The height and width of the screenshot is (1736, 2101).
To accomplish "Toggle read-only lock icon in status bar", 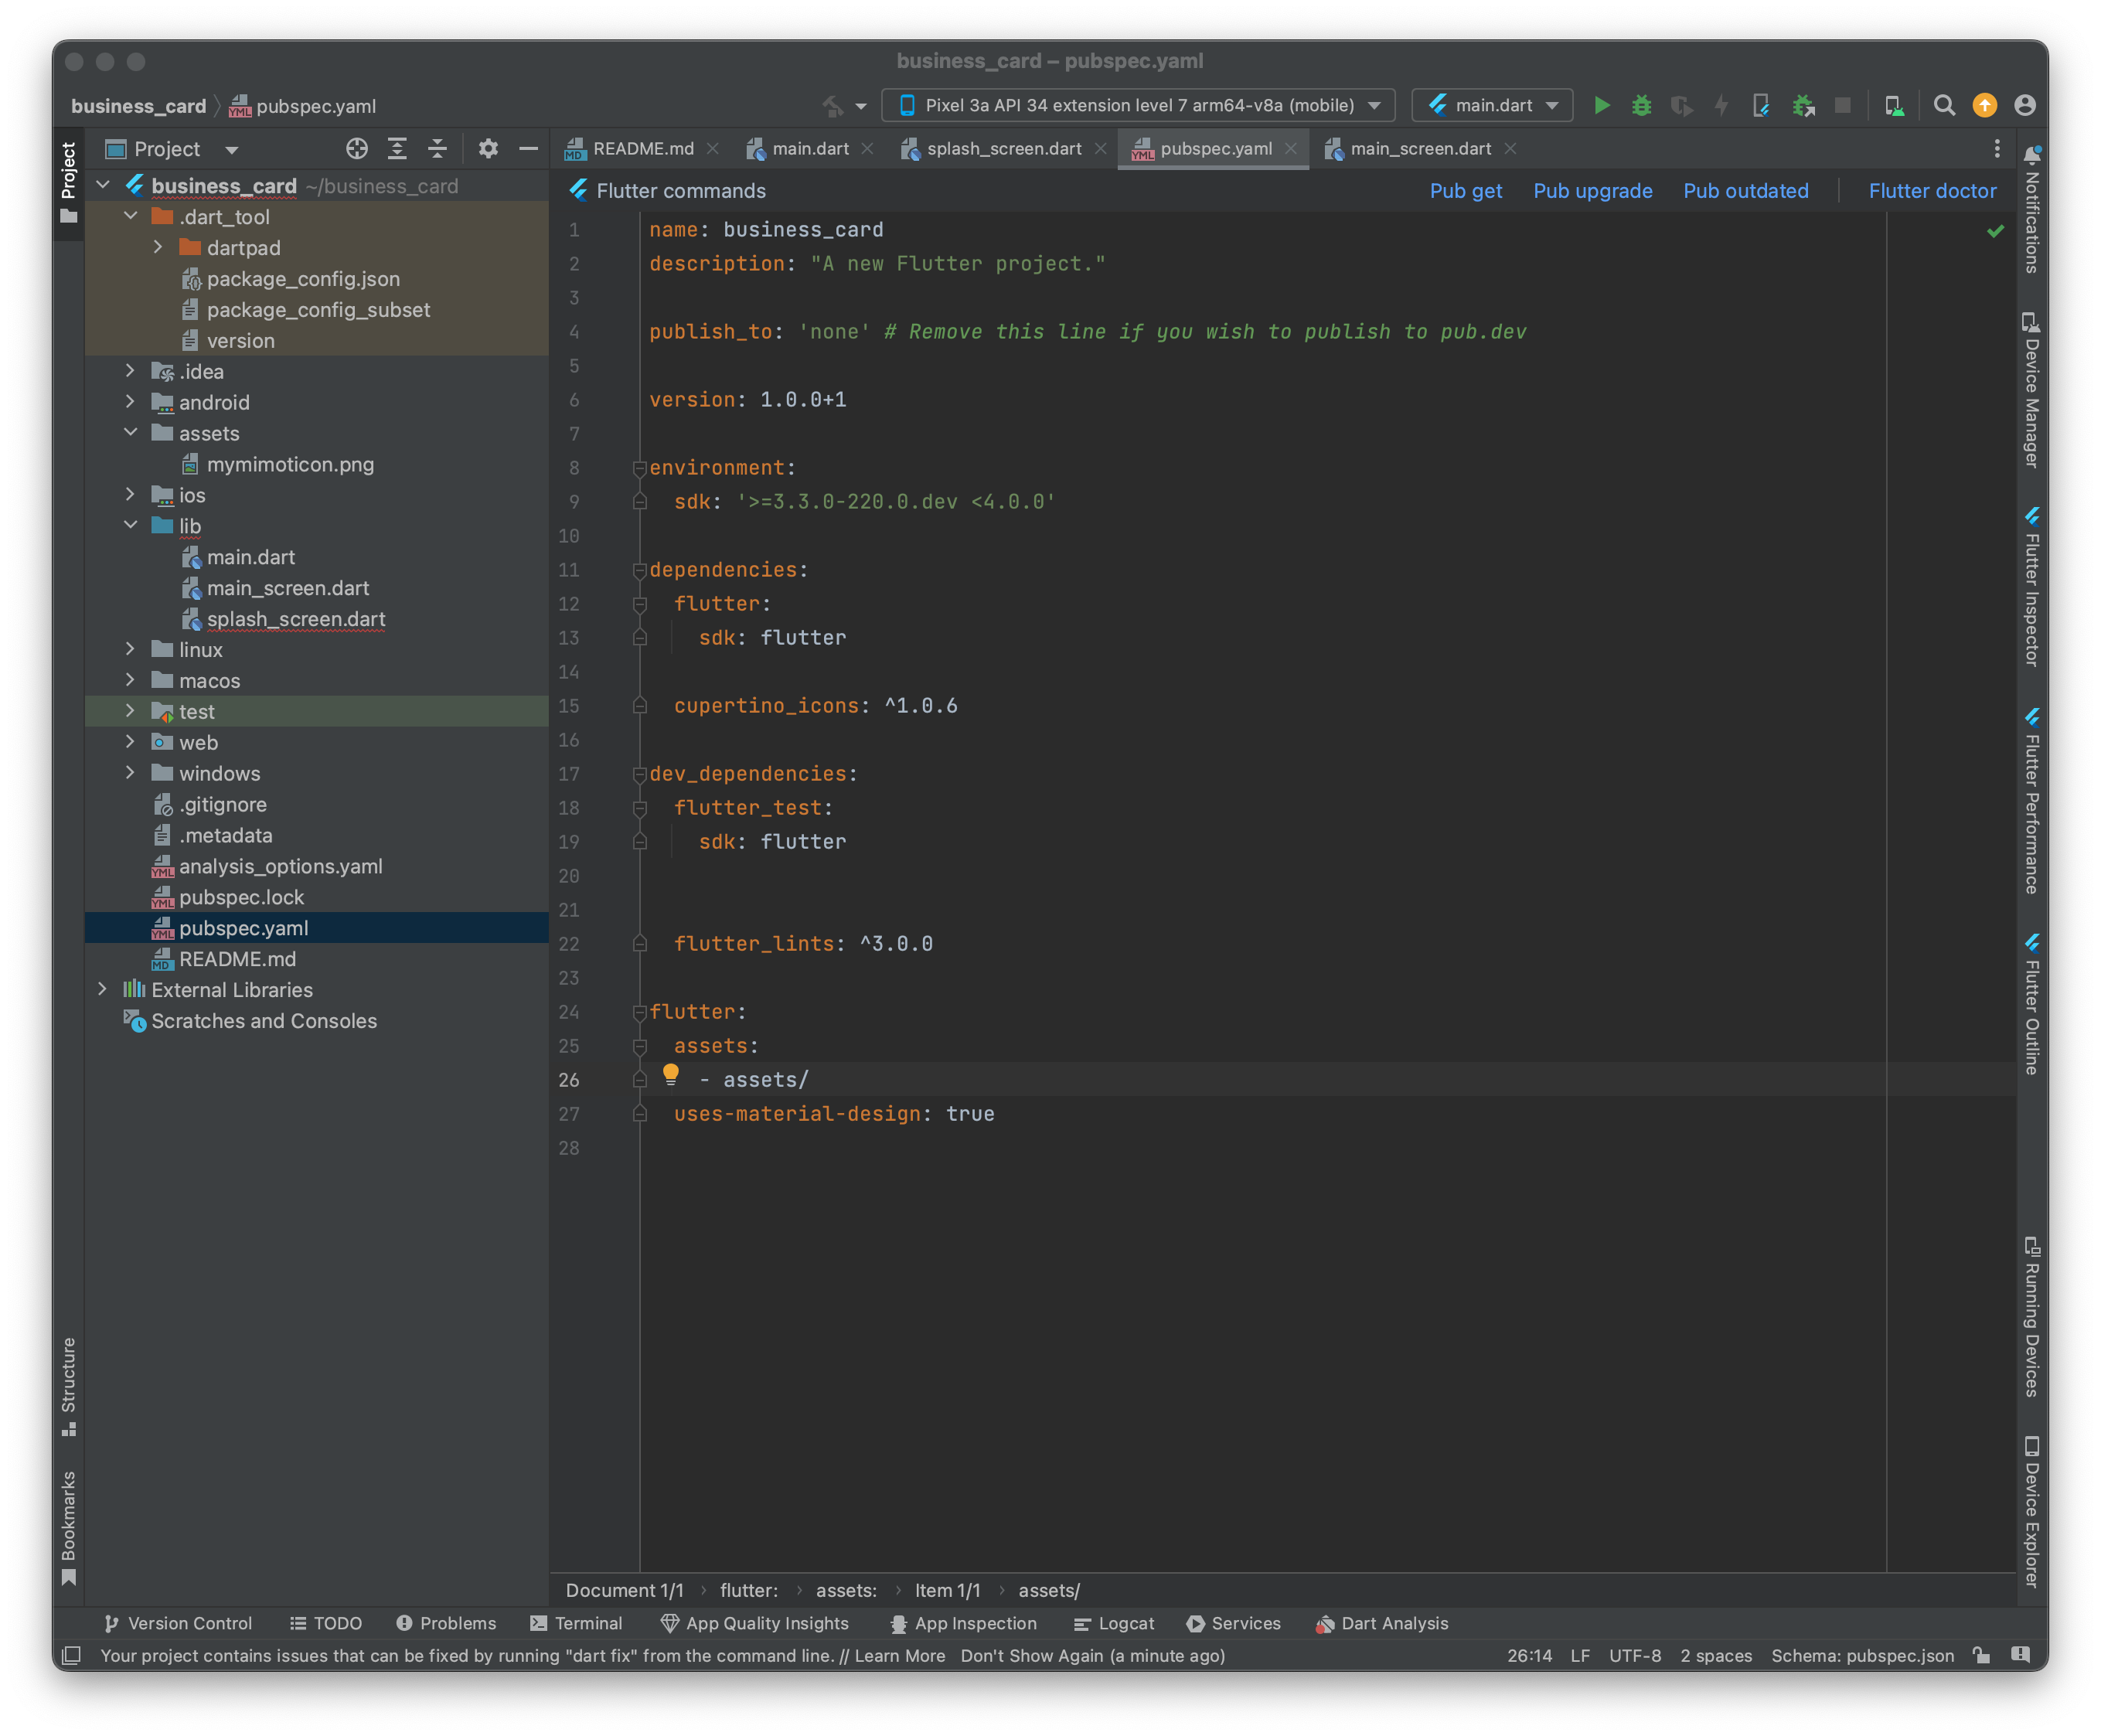I will point(1981,1655).
